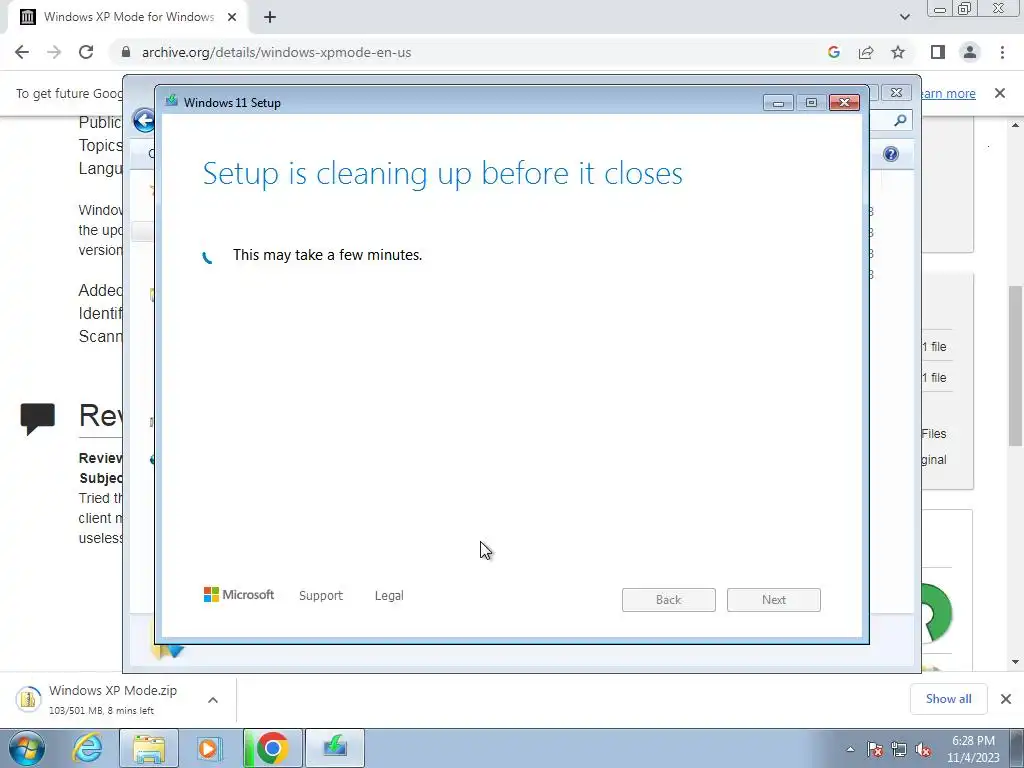
Task: Click the scrollbar up arrow
Action: [1016, 125]
